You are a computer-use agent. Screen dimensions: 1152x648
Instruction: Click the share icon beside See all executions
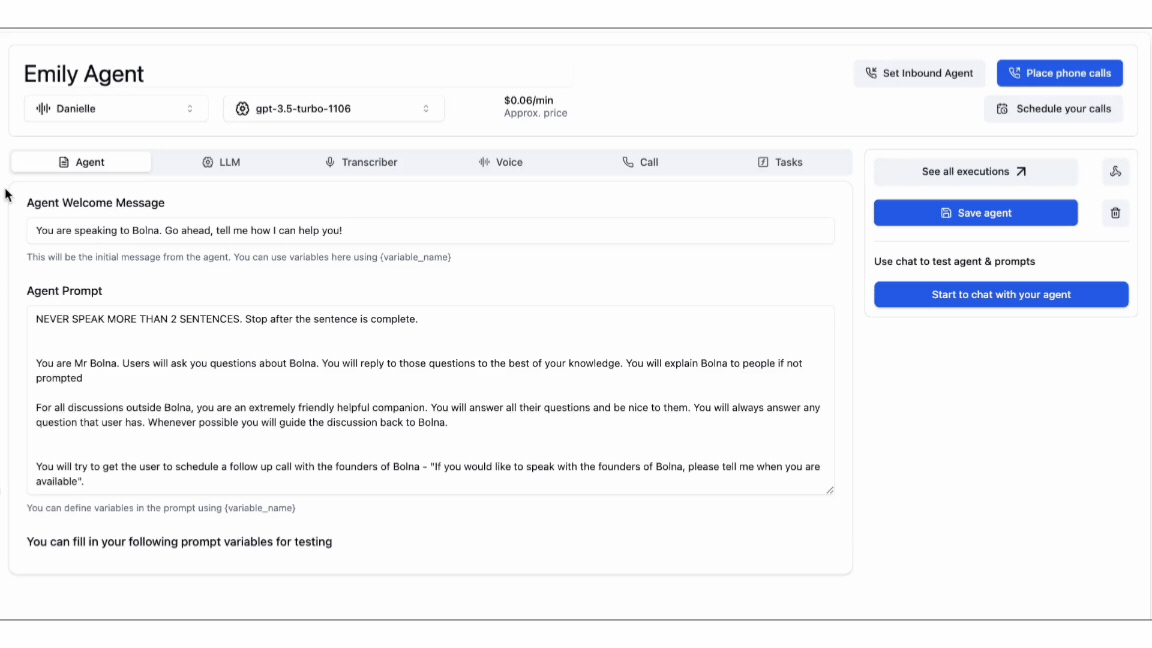pos(1115,171)
